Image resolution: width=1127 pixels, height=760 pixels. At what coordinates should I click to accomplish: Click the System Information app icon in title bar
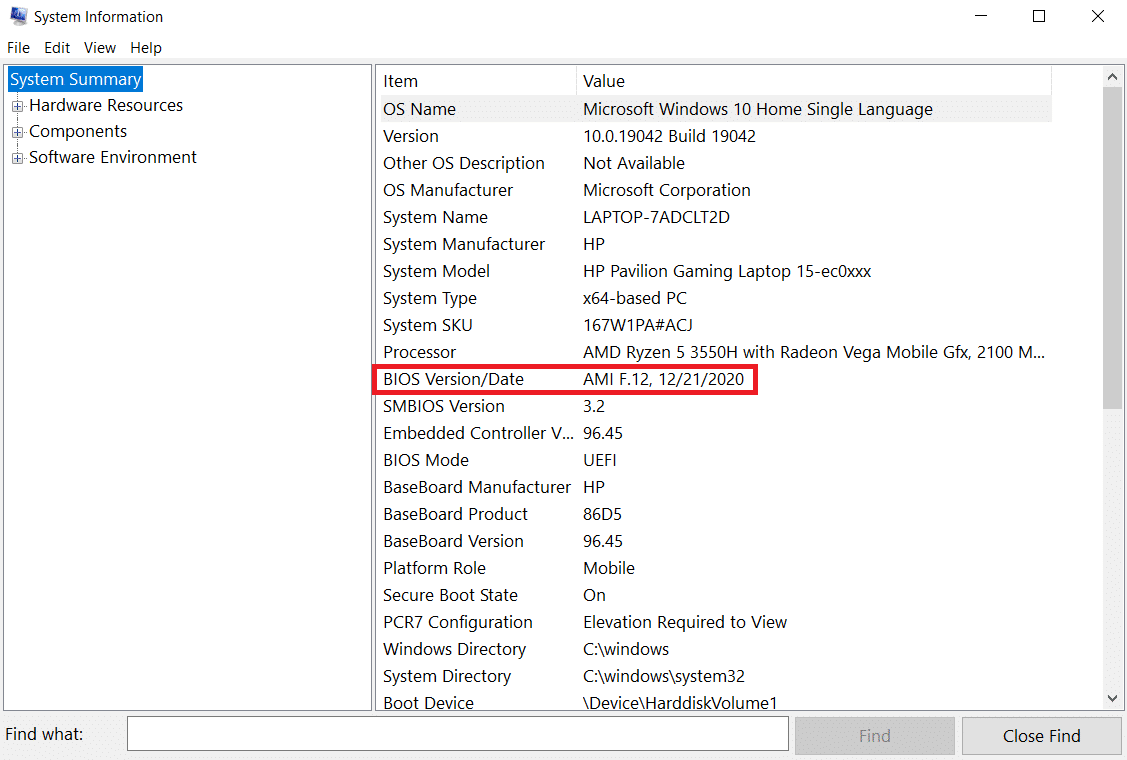[x=18, y=16]
